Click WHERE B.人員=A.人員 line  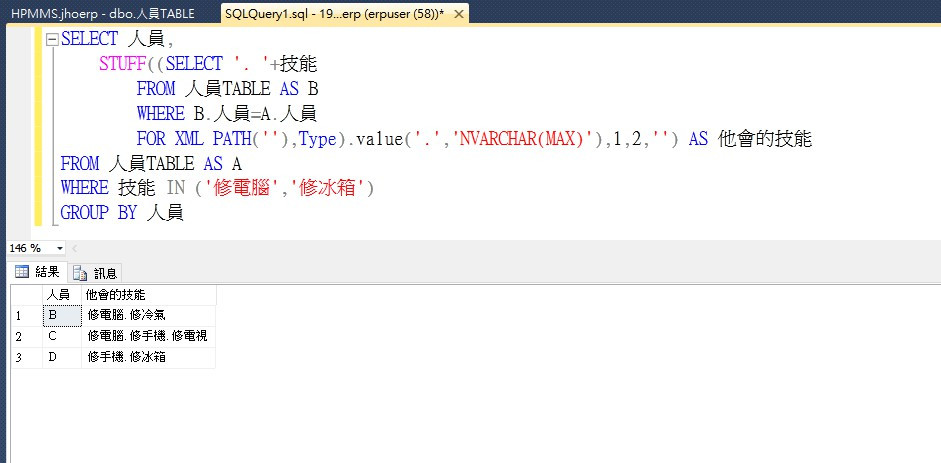[x=227, y=113]
